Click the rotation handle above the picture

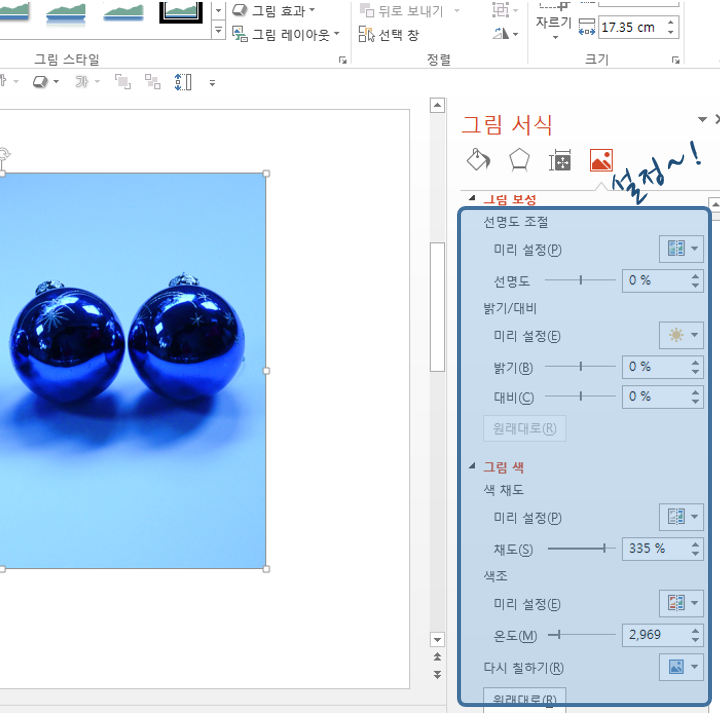(x=4, y=153)
